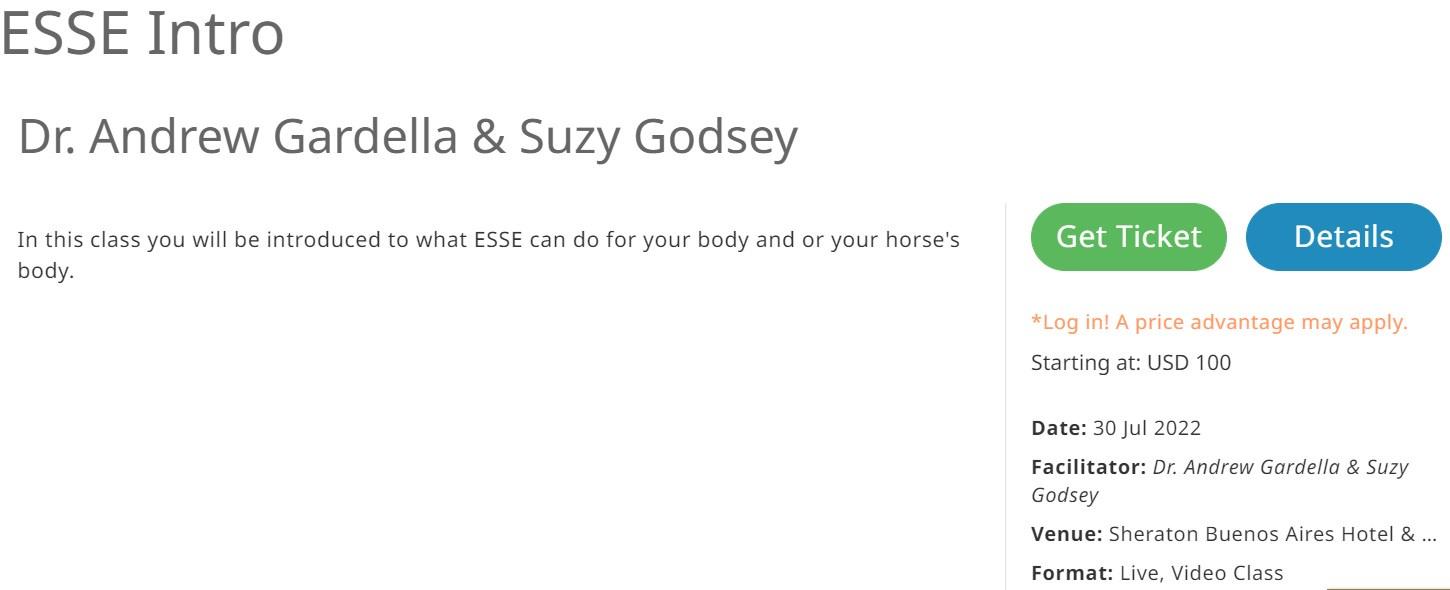Open the blue Details button
Viewport: 1450px width, 590px height.
[x=1343, y=237]
